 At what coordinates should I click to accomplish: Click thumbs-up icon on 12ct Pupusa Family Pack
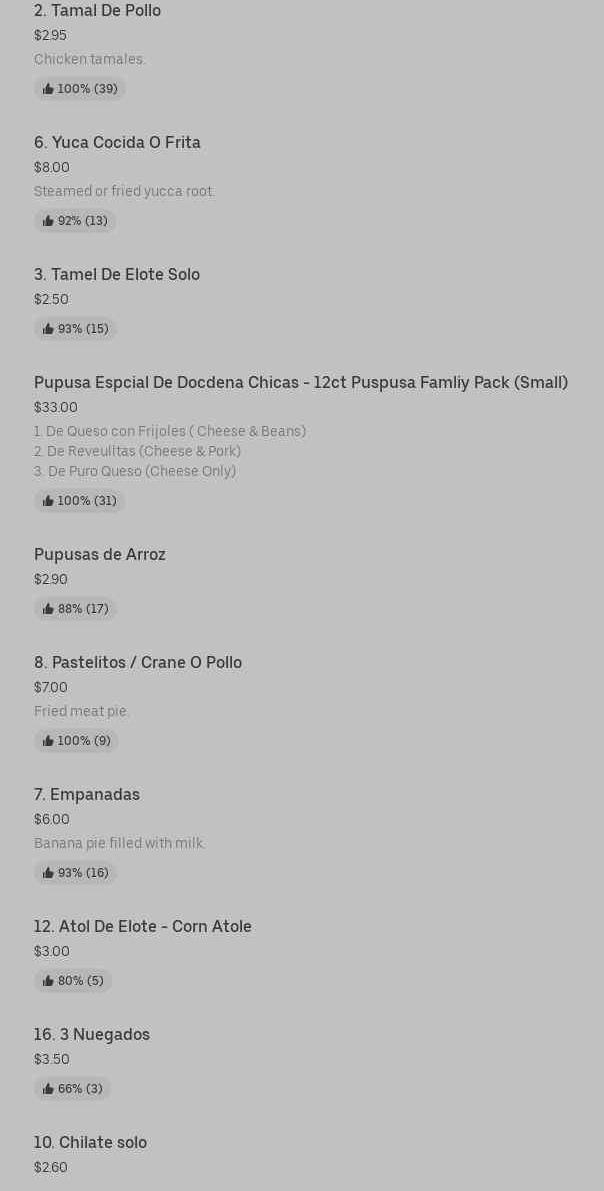click(48, 501)
